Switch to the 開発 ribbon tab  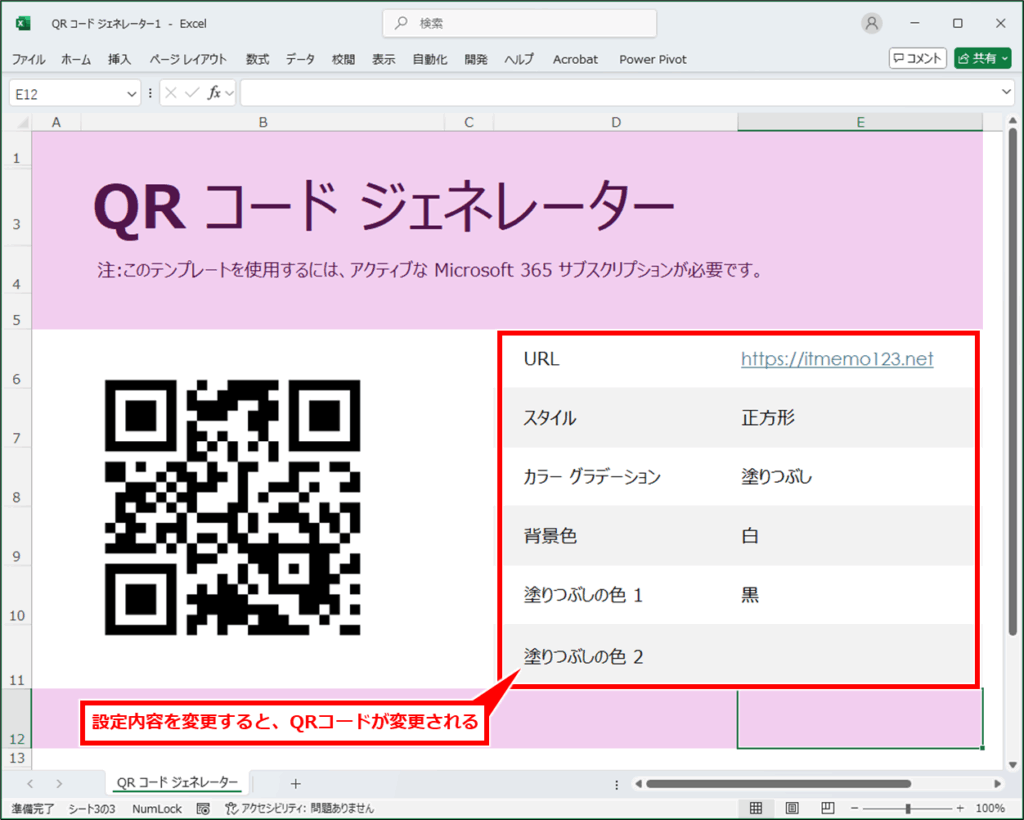tap(475, 59)
